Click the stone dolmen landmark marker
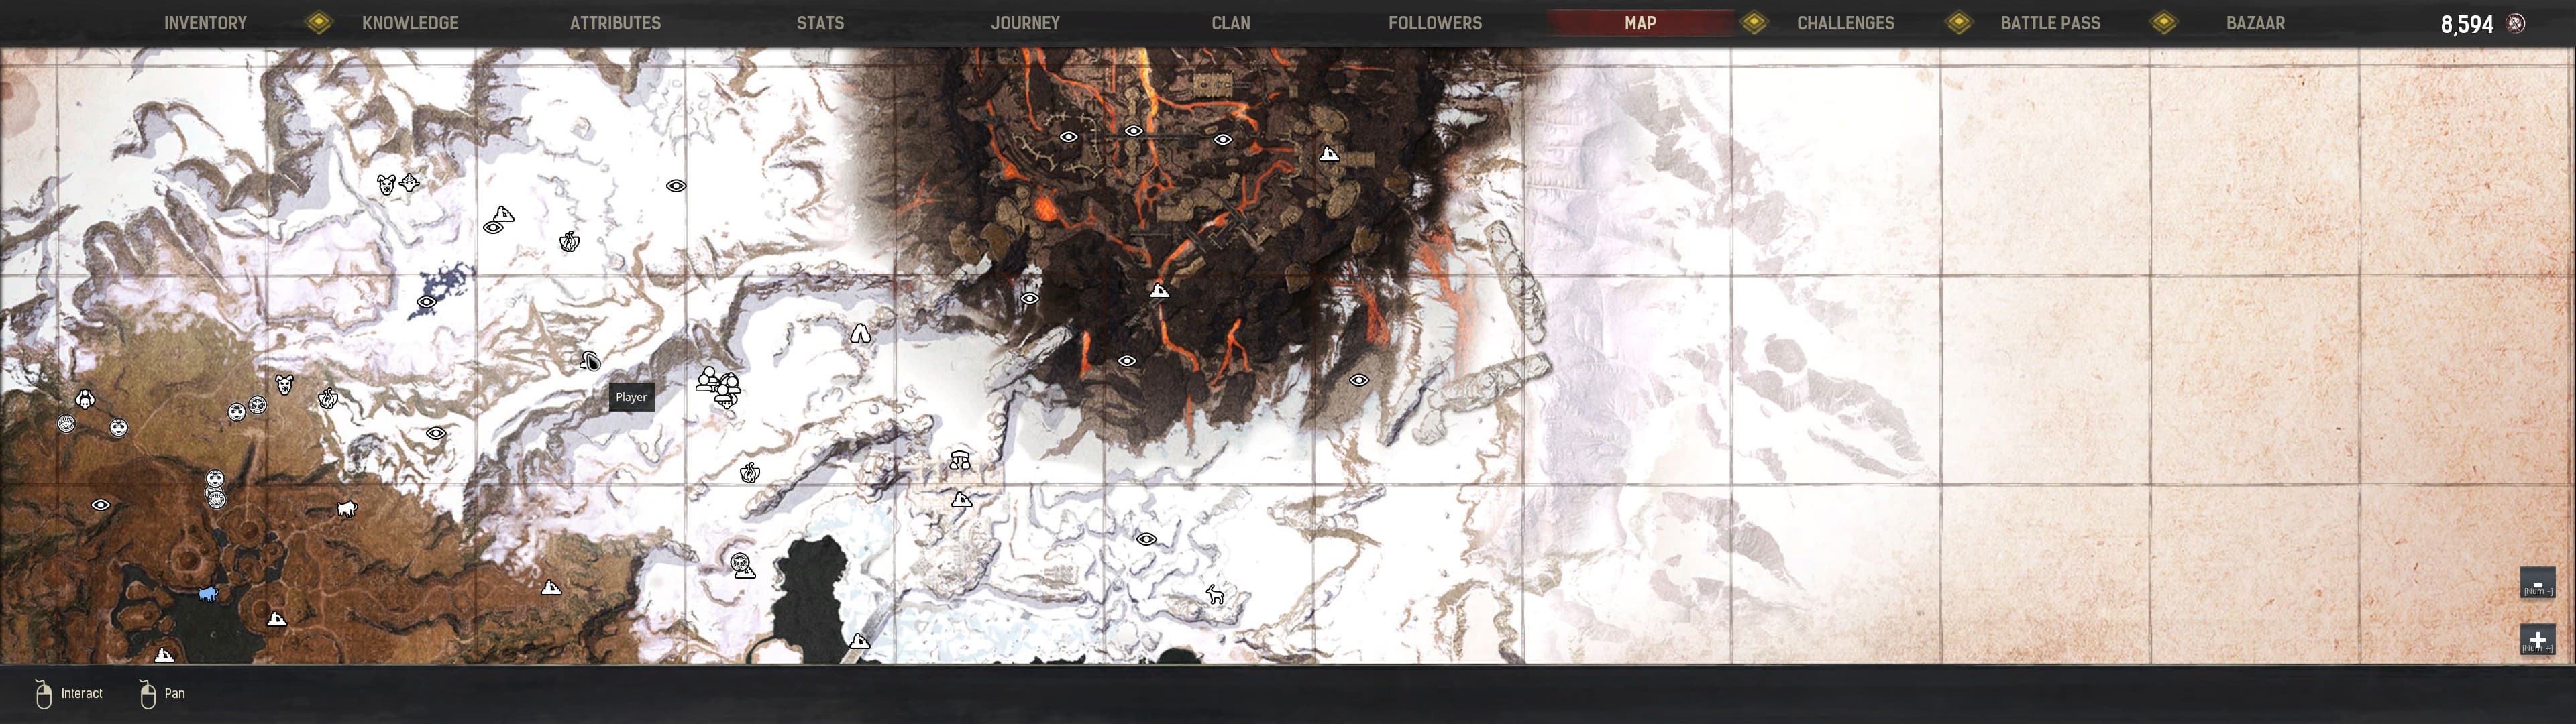Screen dimensions: 2576x724 coord(960,460)
